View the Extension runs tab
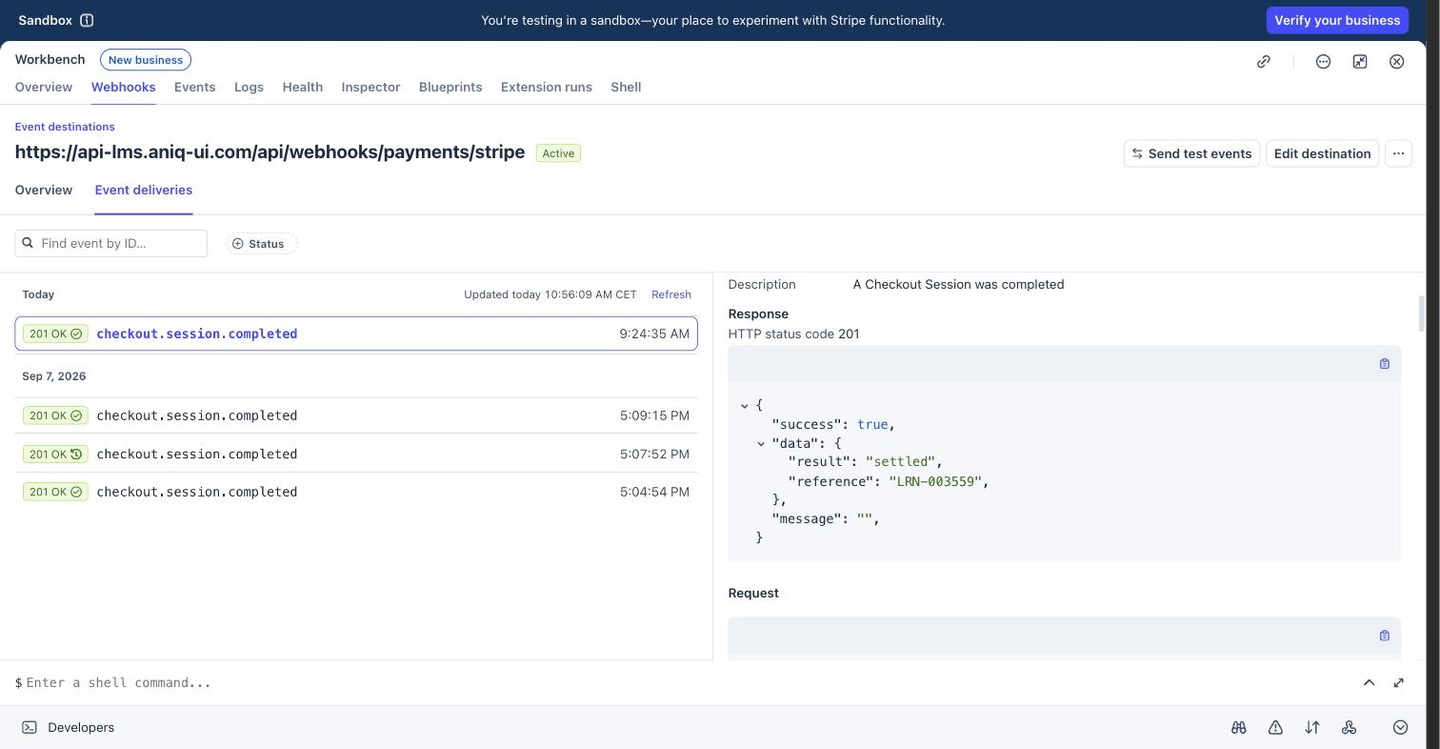This screenshot has height=749, width=1440. coord(546,87)
